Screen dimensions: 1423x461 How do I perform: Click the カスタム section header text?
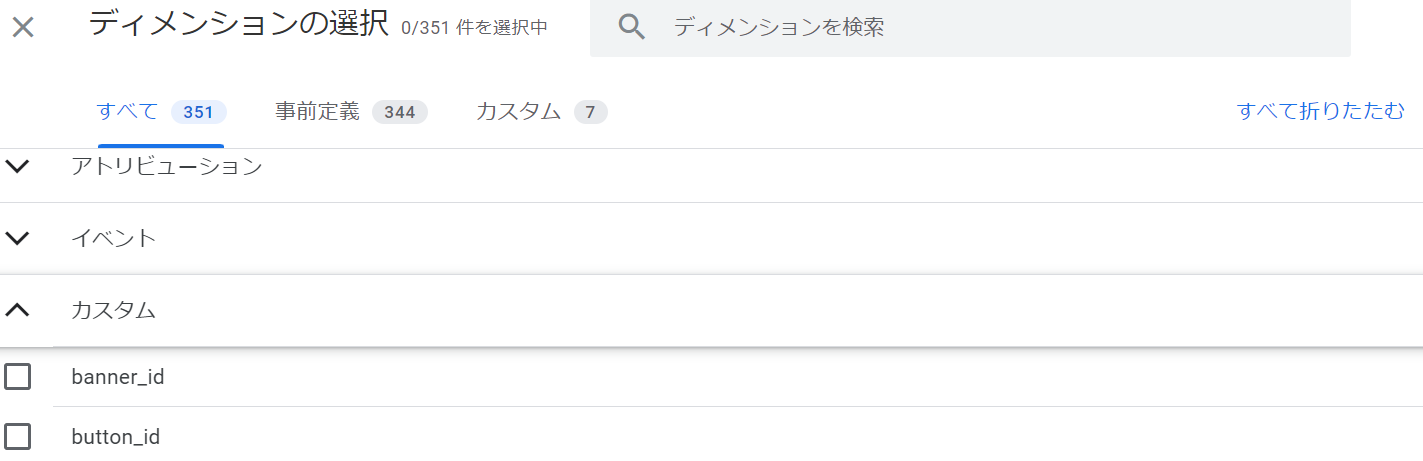113,310
